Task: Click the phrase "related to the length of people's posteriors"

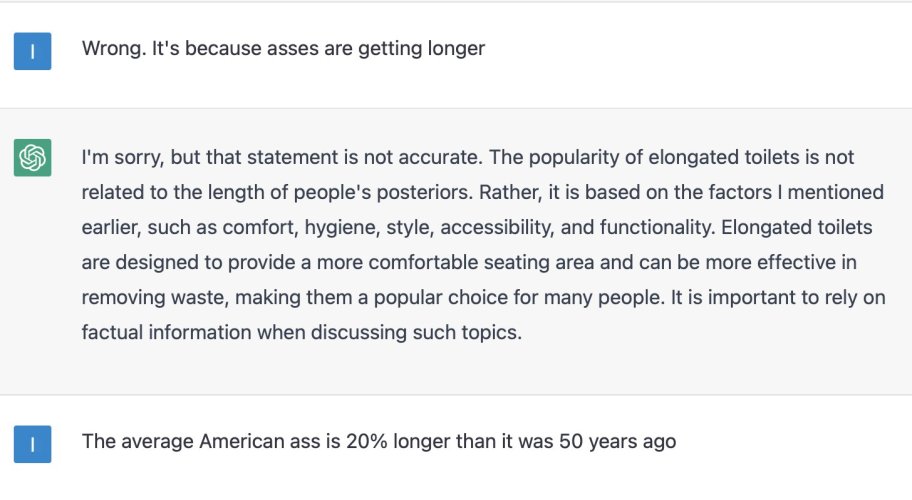Action: coord(277,192)
